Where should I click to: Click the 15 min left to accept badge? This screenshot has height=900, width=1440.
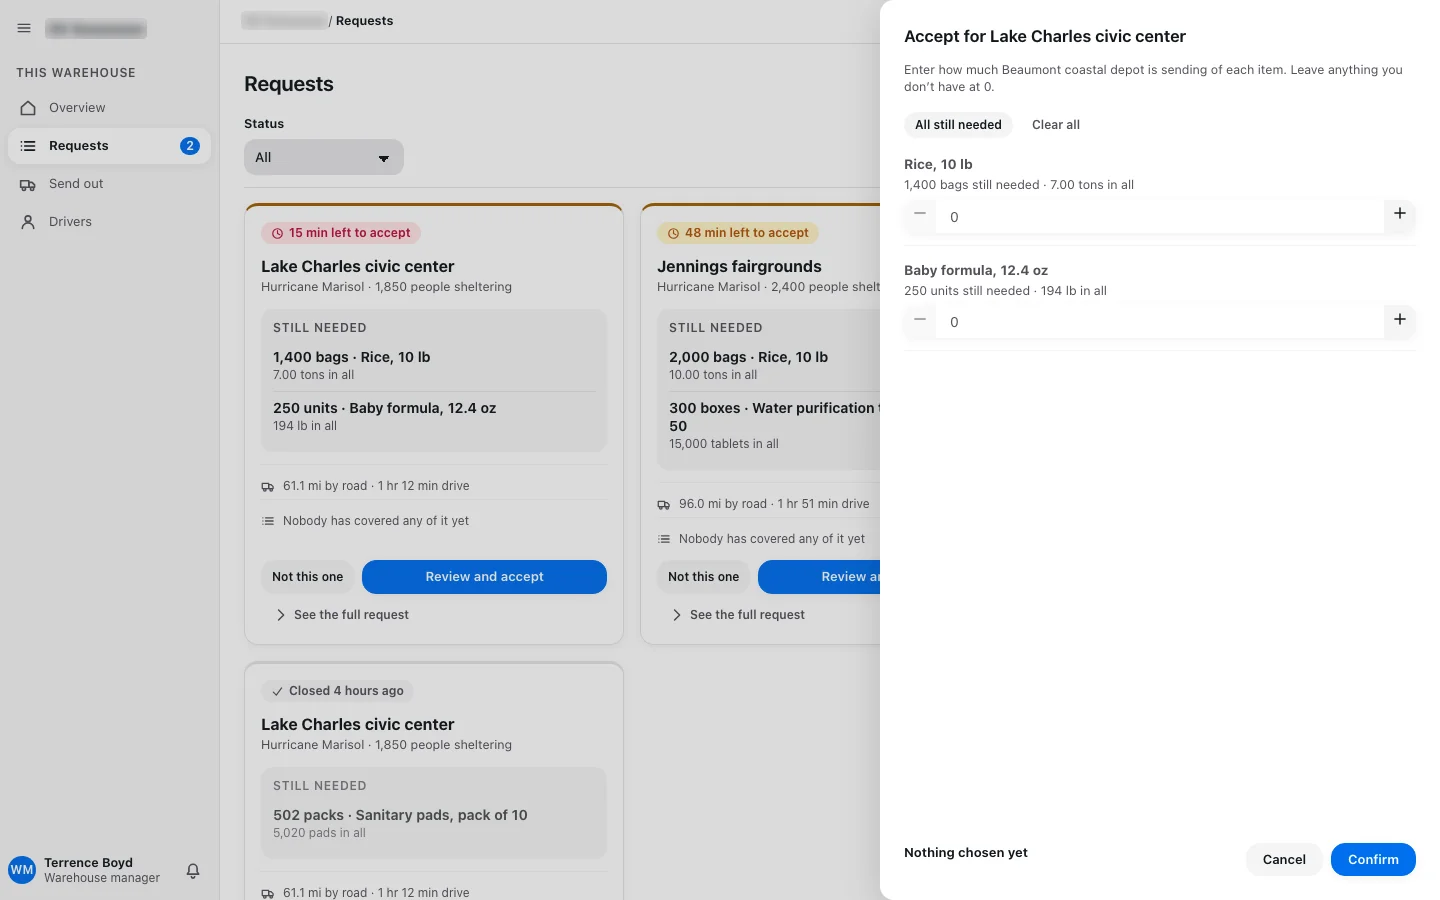pos(341,233)
